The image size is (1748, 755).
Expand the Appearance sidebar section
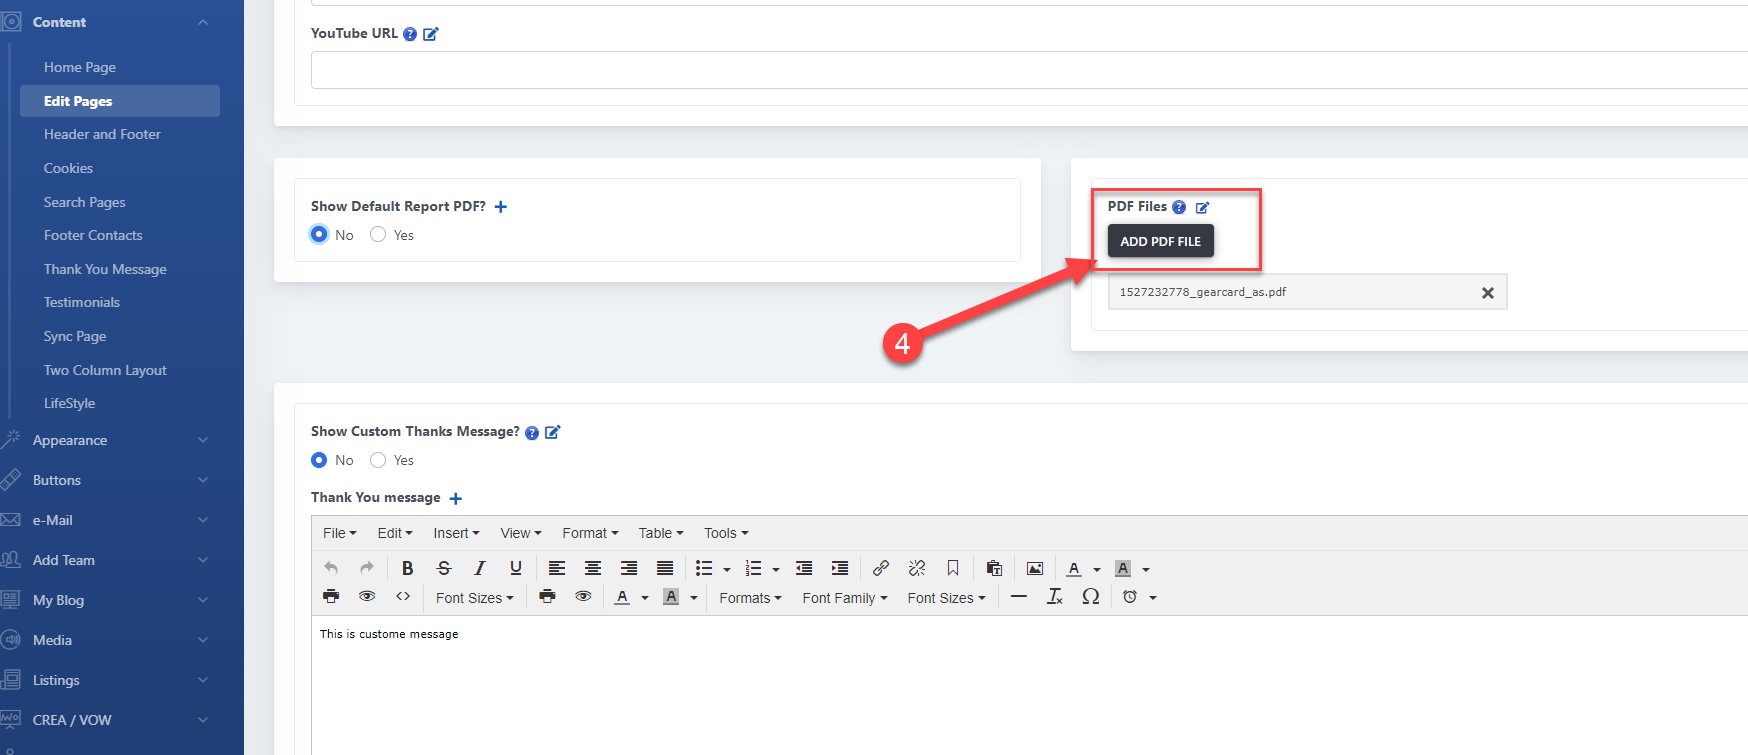tap(110, 440)
